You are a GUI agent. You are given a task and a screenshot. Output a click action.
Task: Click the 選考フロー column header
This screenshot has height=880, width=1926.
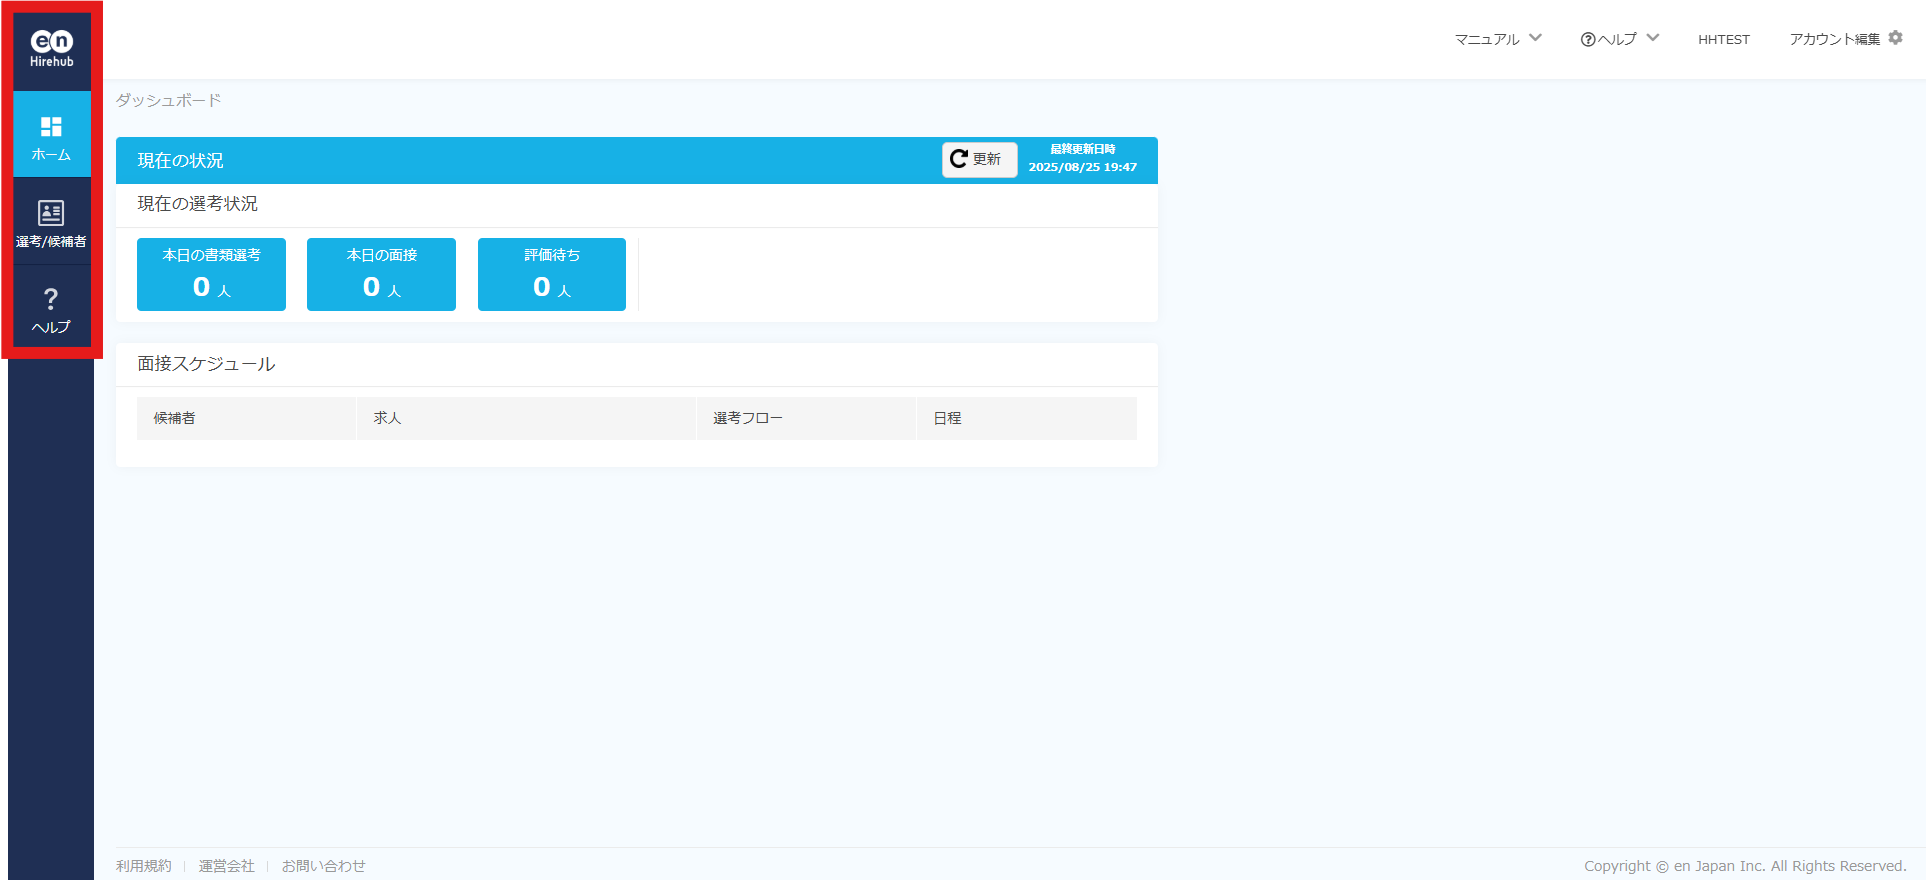(x=747, y=418)
